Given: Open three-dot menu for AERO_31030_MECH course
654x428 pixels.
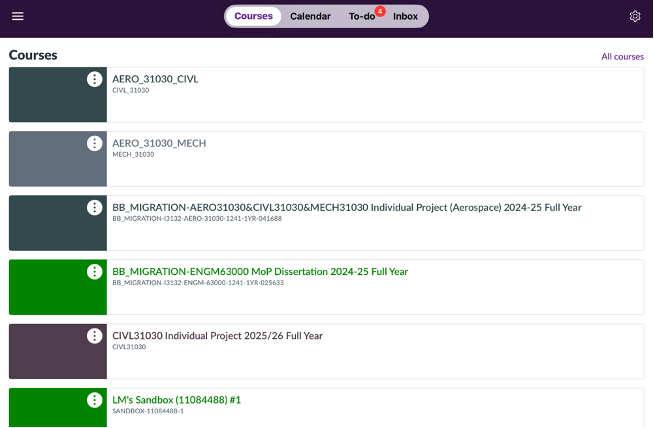Looking at the screenshot, I should tap(94, 144).
